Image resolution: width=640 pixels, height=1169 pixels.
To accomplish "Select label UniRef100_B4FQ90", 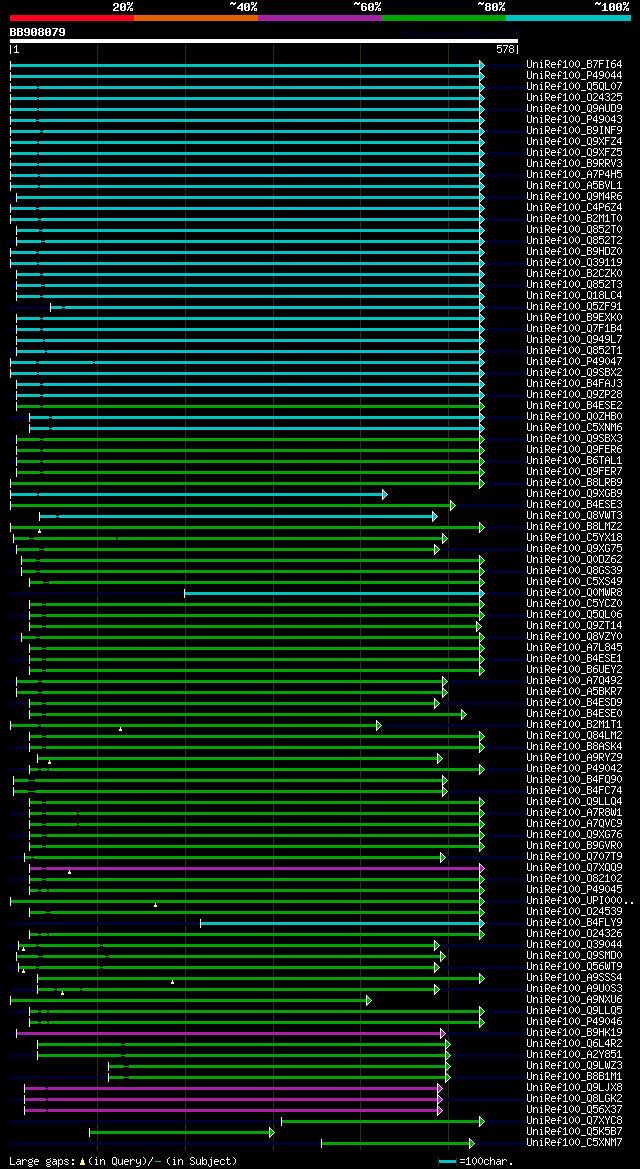I will pyautogui.click(x=574, y=780).
